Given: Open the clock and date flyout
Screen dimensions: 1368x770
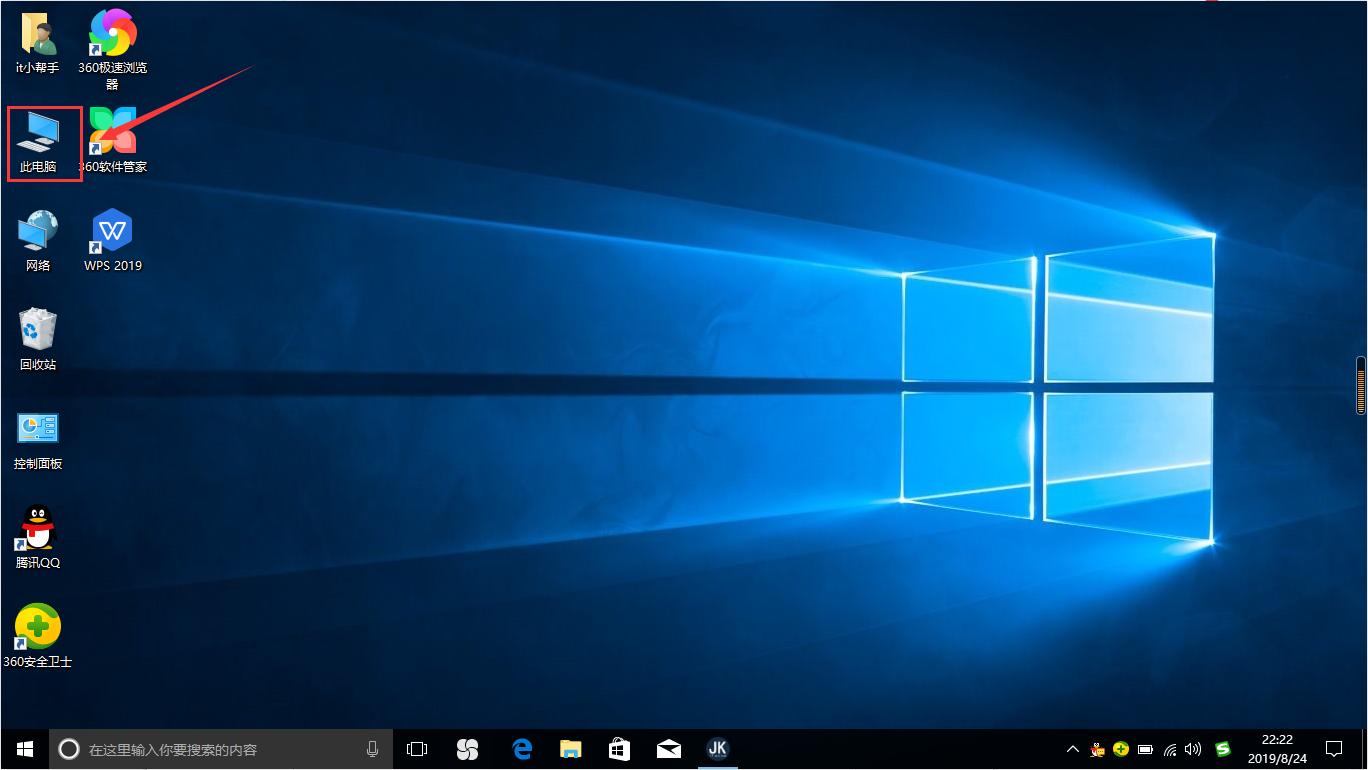Looking at the screenshot, I should 1276,749.
